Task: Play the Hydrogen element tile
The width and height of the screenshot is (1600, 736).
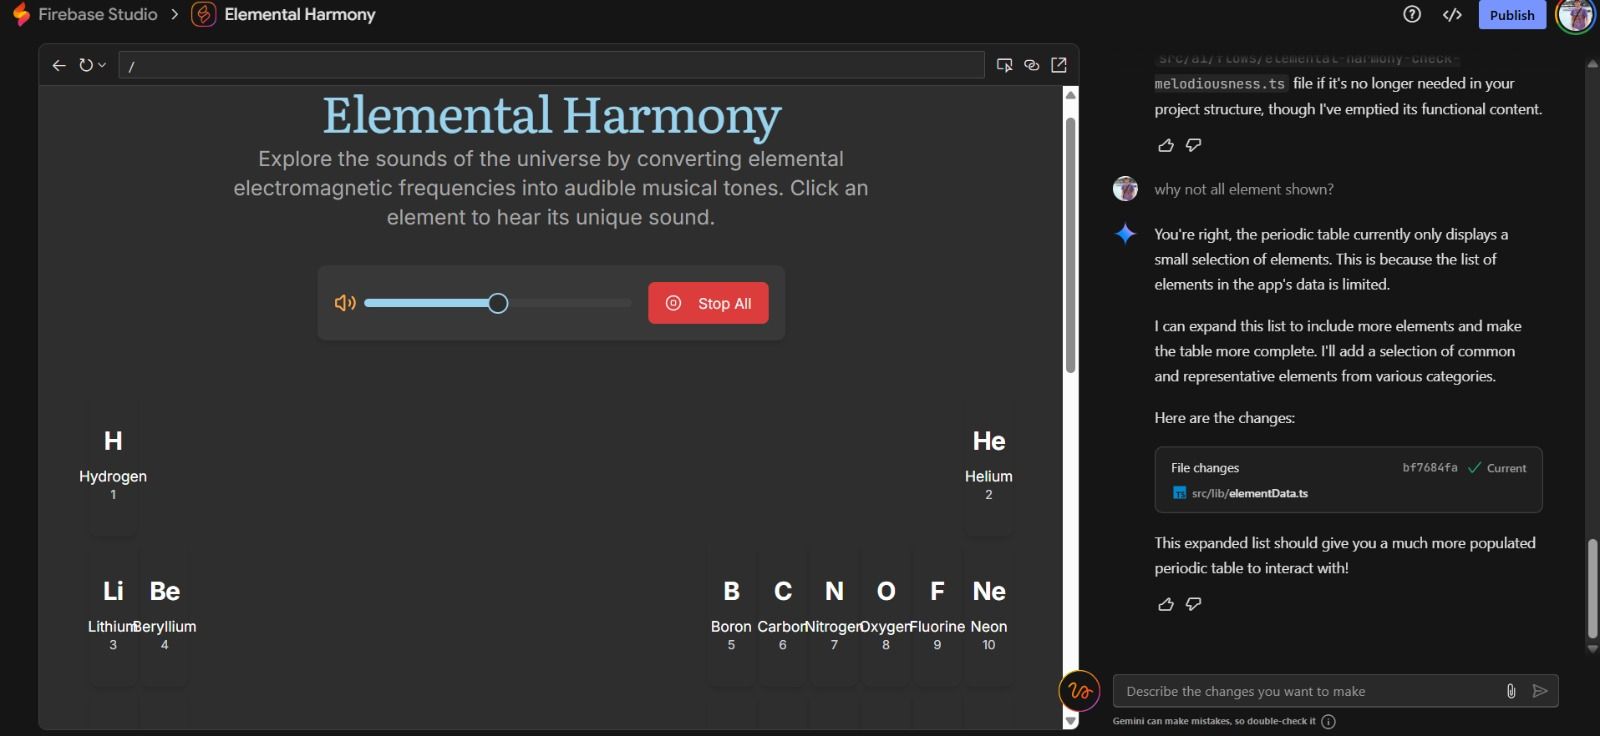Action: pos(113,466)
